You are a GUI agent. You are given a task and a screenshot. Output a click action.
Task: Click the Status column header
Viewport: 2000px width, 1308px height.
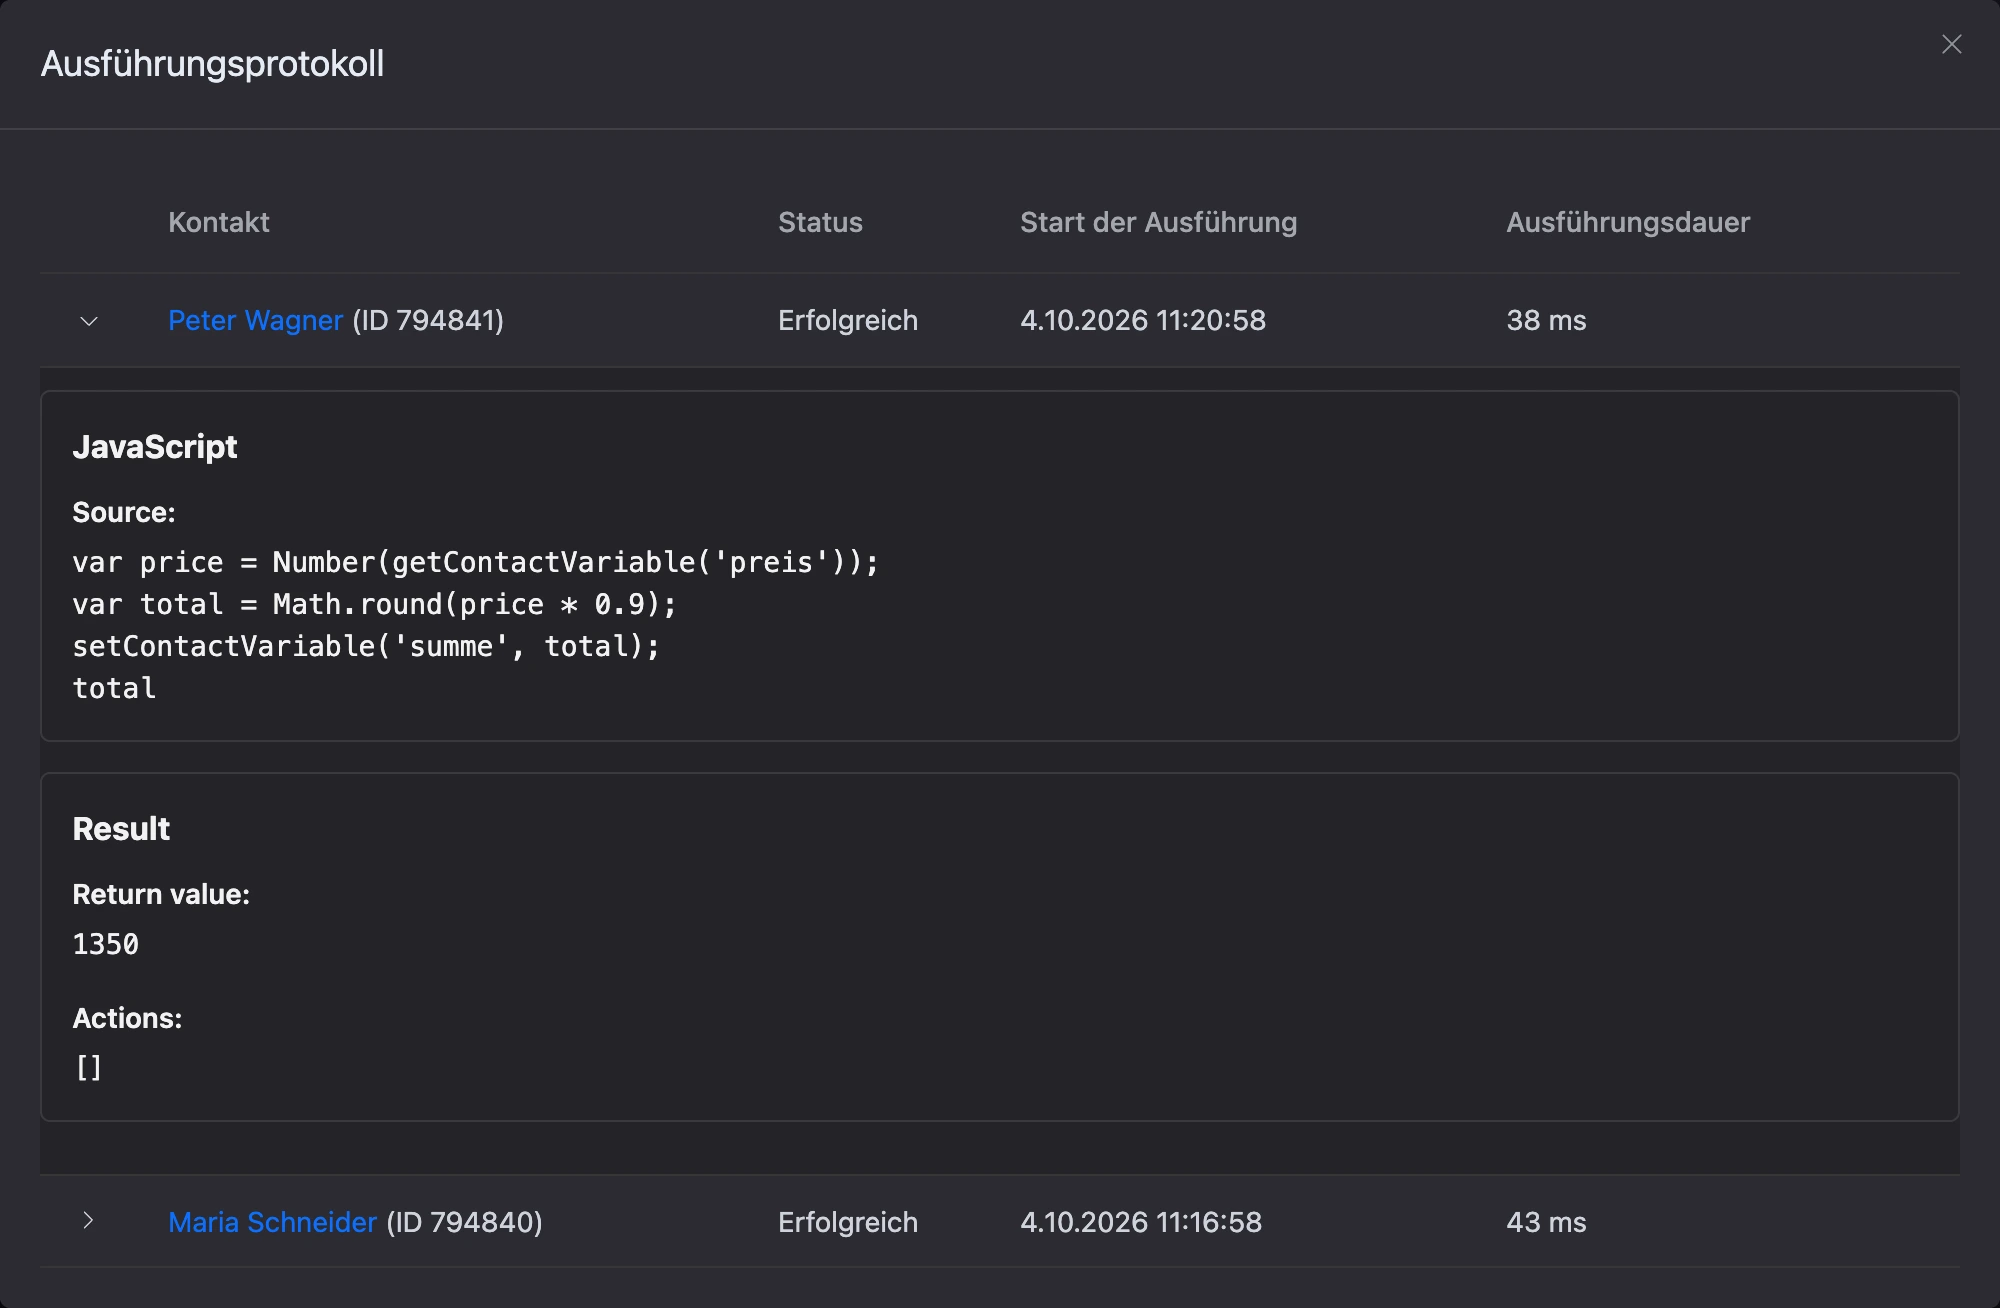[820, 222]
